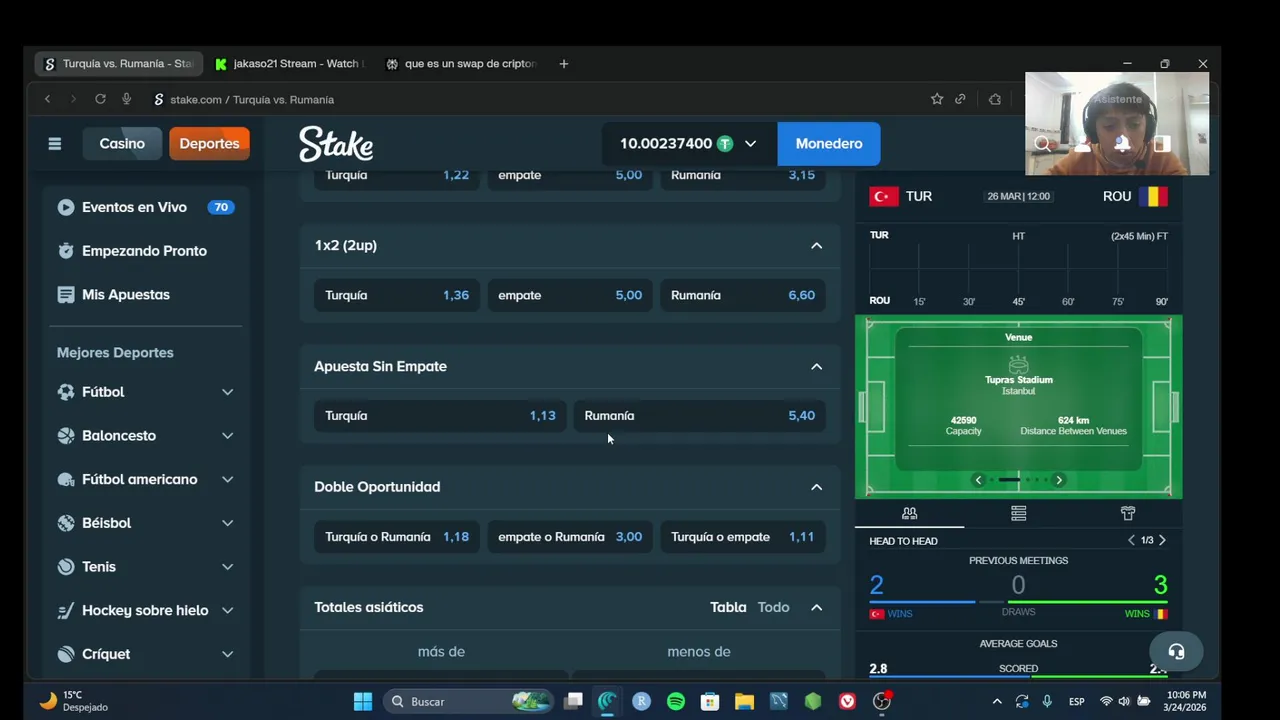The width and height of the screenshot is (1280, 720).
Task: Open the hamburger sidebar menu
Action: (55, 144)
